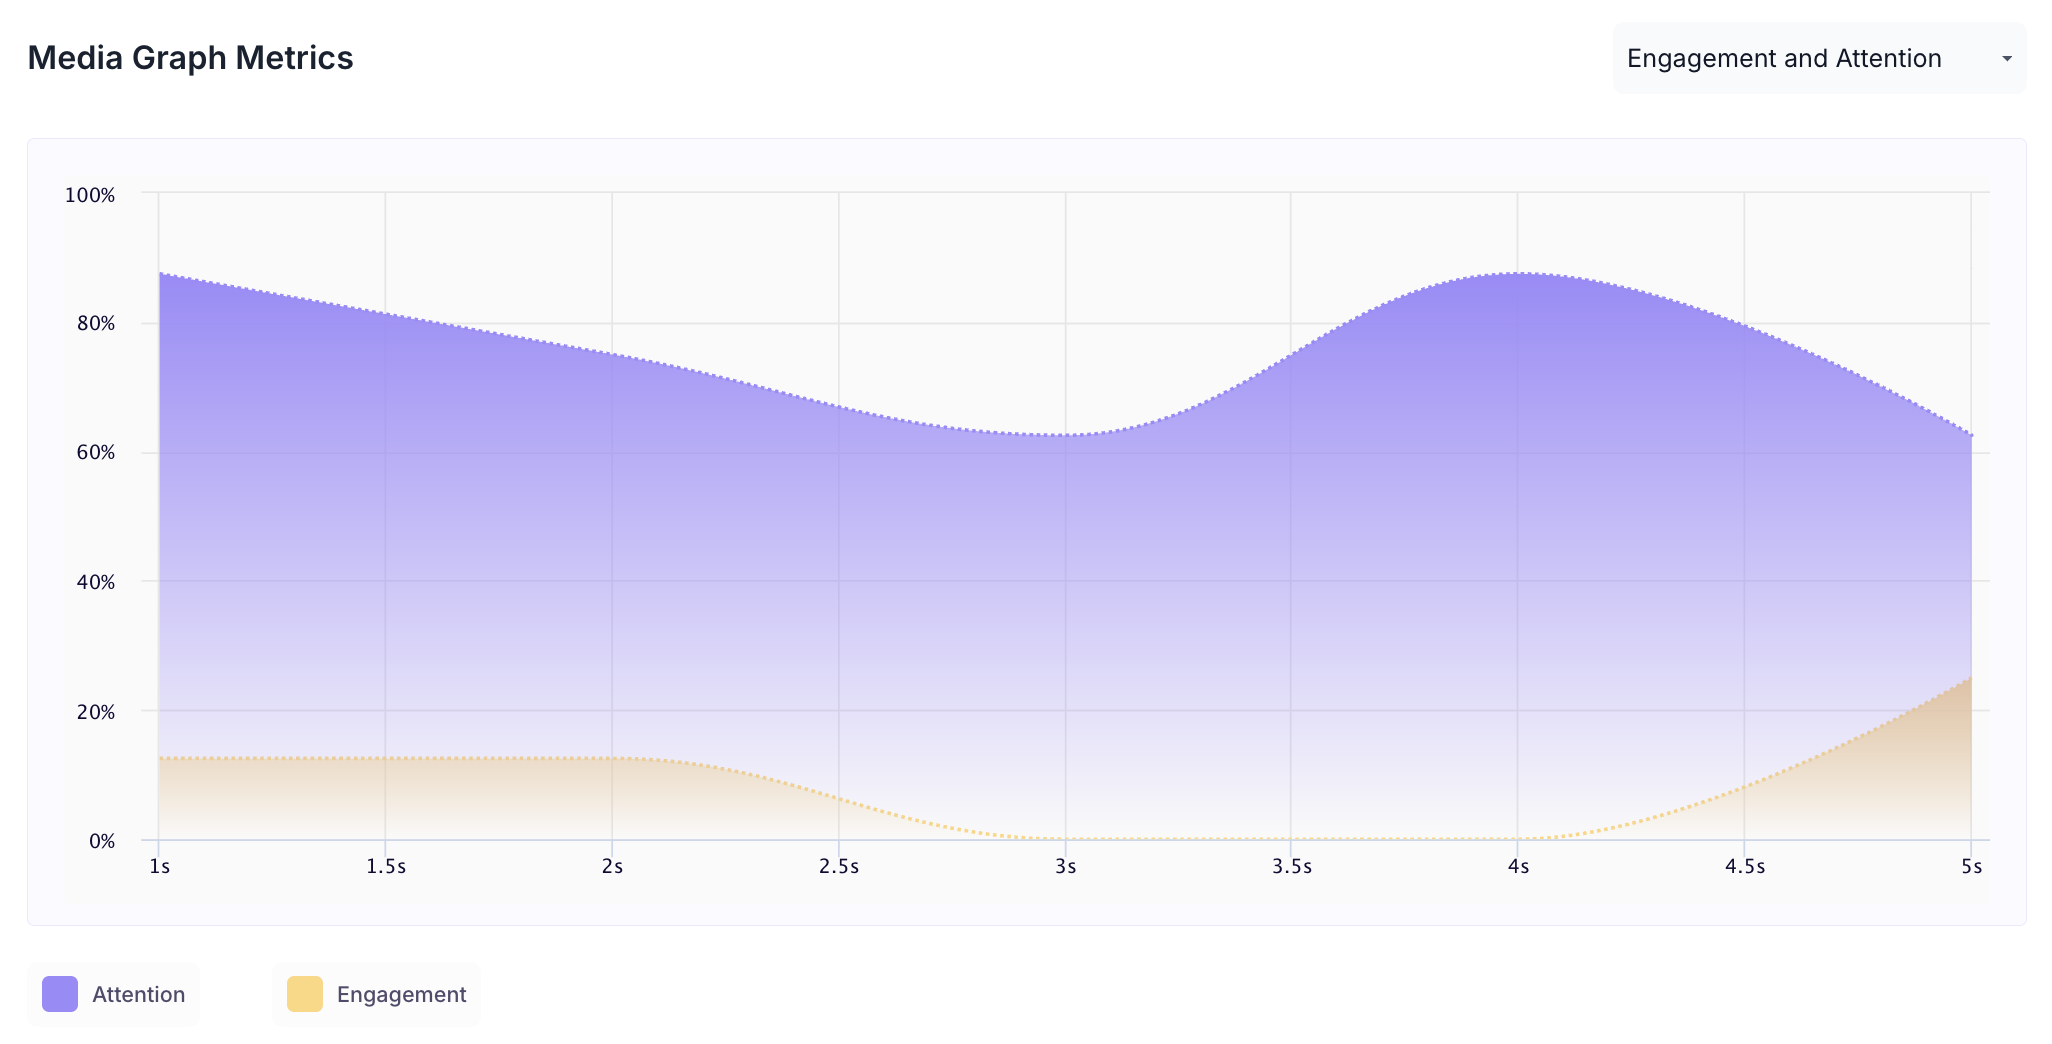The height and width of the screenshot is (1044, 2052).
Task: Select the 4.5s time axis label
Action: (1744, 866)
